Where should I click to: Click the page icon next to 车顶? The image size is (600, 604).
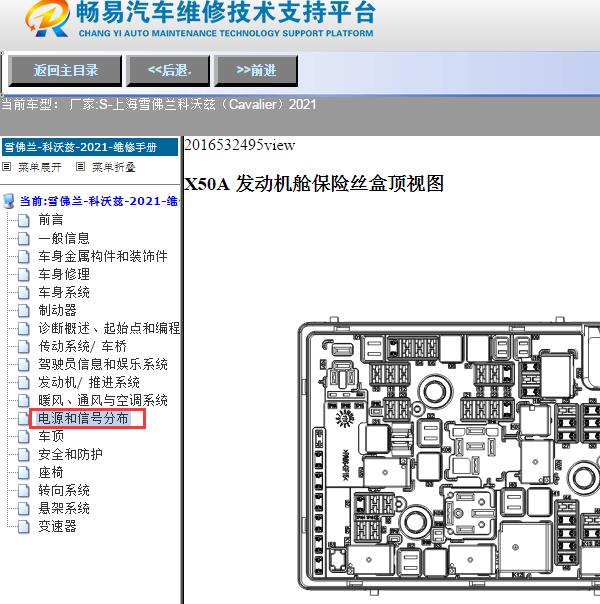tap(24, 437)
